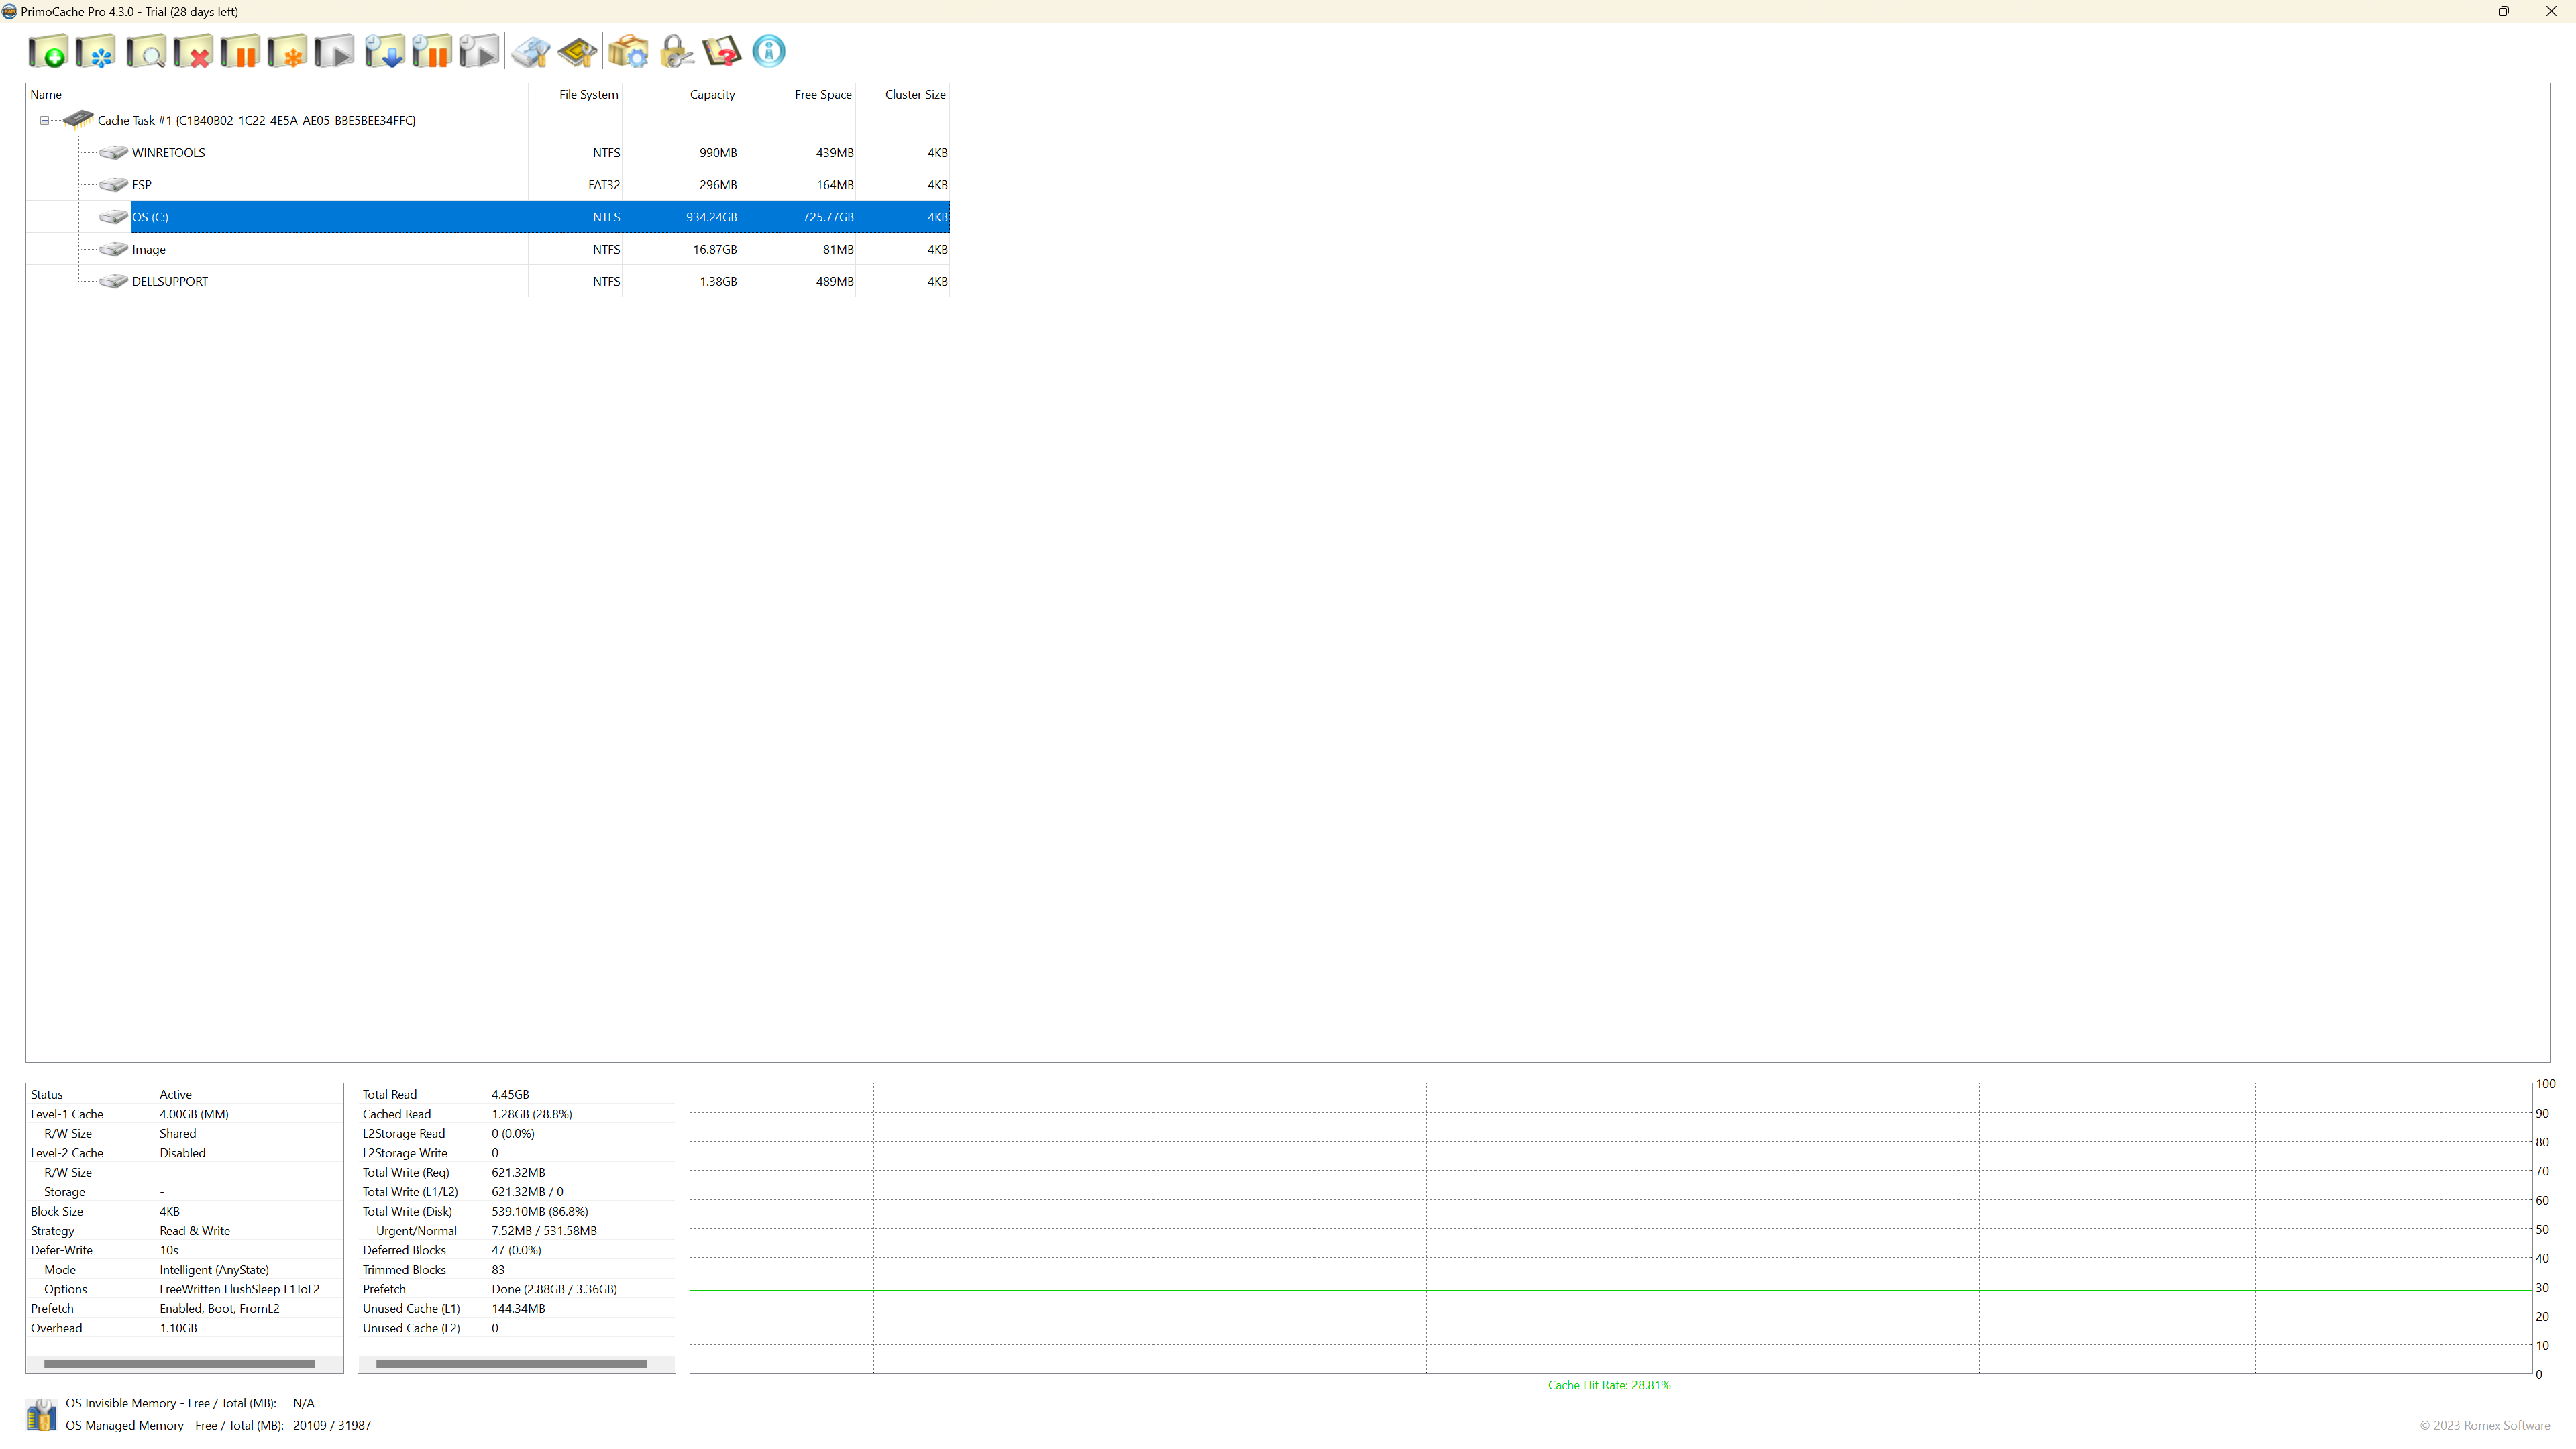Viewport: 2576px width, 1449px height.
Task: Flush deferred writes with blue down-arrow icon
Action: pos(384,51)
